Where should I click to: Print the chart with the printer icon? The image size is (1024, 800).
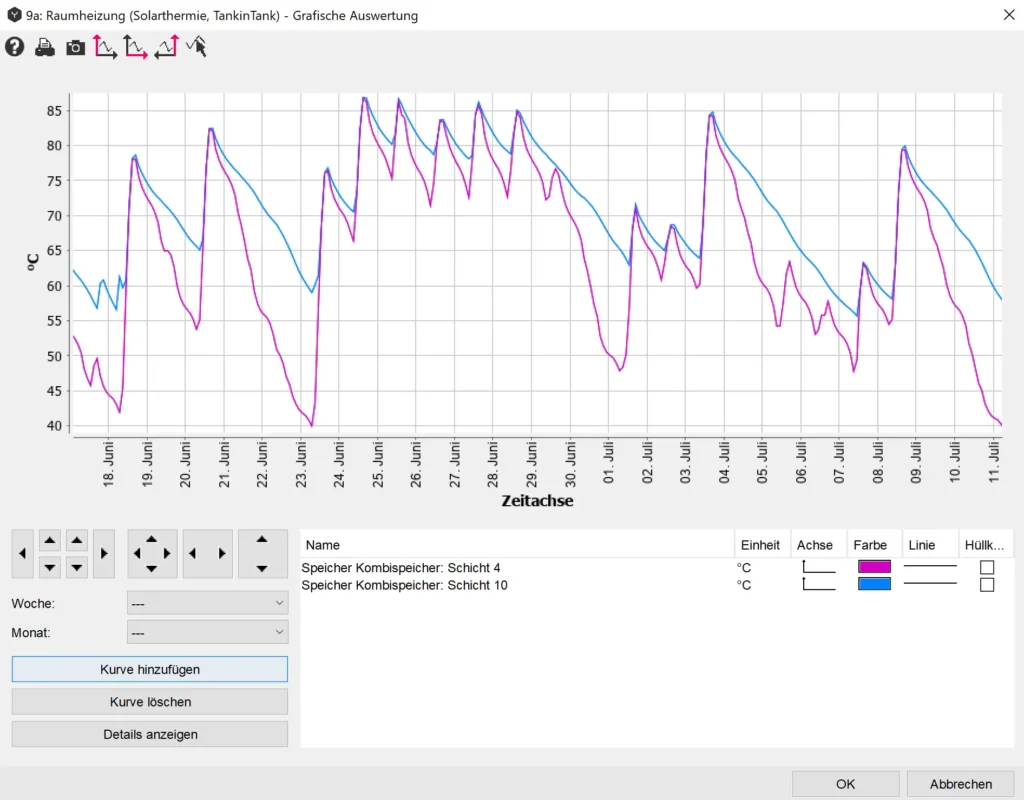[x=45, y=47]
